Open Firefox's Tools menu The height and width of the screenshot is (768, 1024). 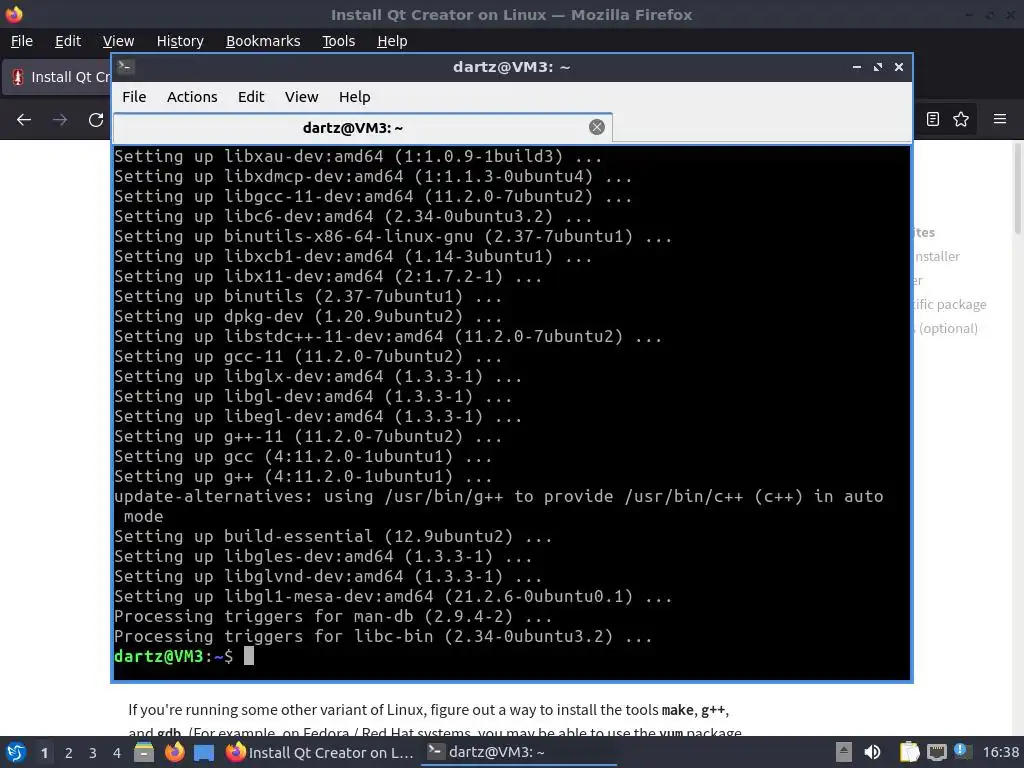tap(338, 41)
